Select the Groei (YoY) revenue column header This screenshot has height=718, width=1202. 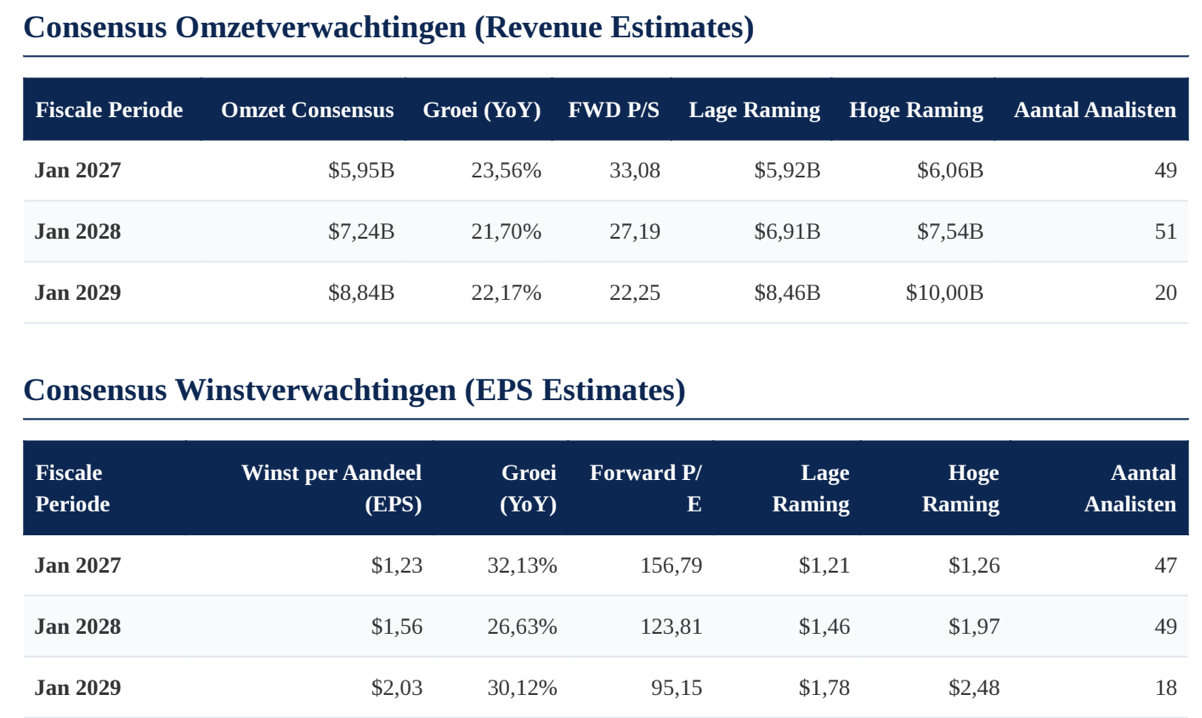[482, 110]
